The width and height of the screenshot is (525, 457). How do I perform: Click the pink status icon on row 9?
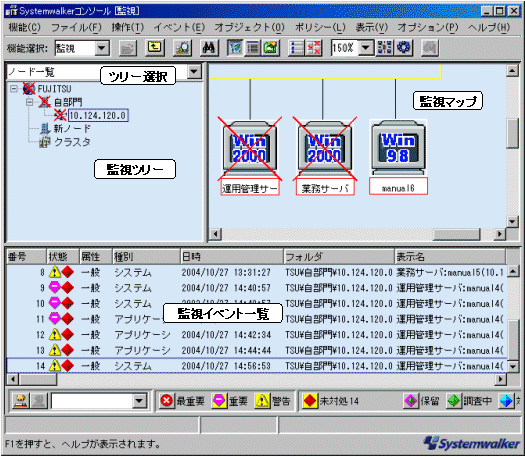tap(55, 287)
